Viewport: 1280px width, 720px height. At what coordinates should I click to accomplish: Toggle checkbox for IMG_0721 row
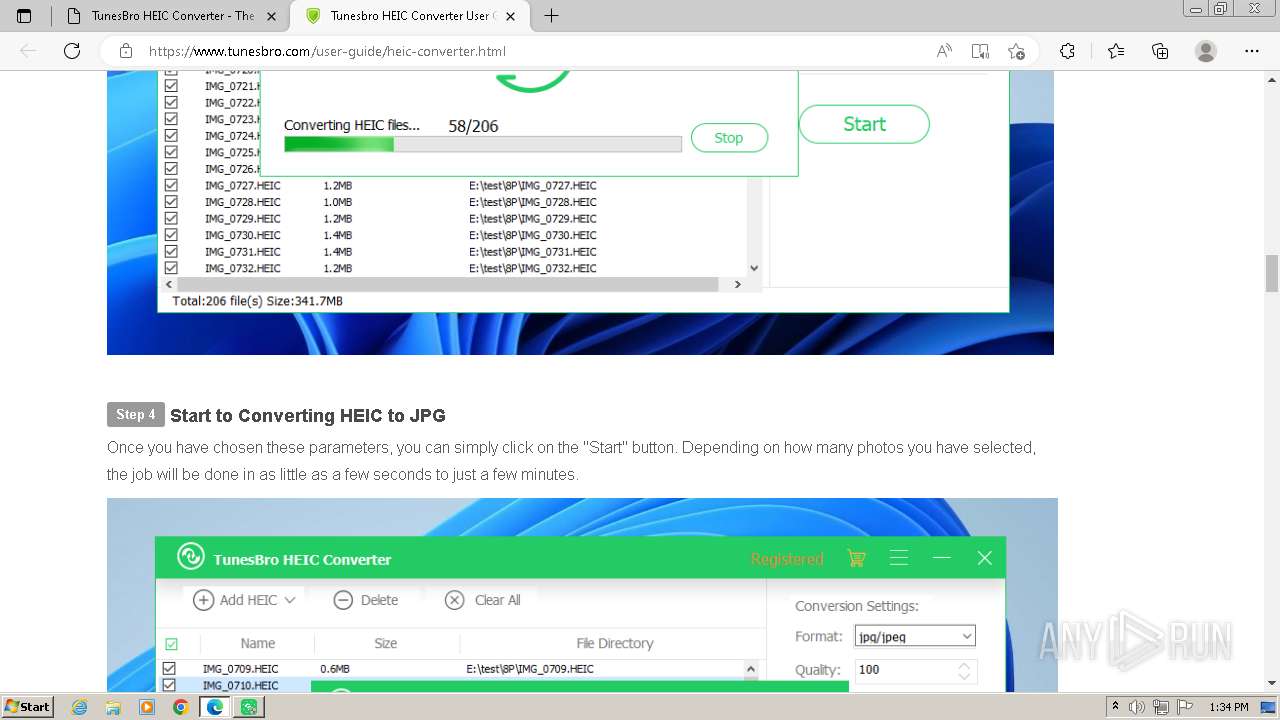coord(171,86)
